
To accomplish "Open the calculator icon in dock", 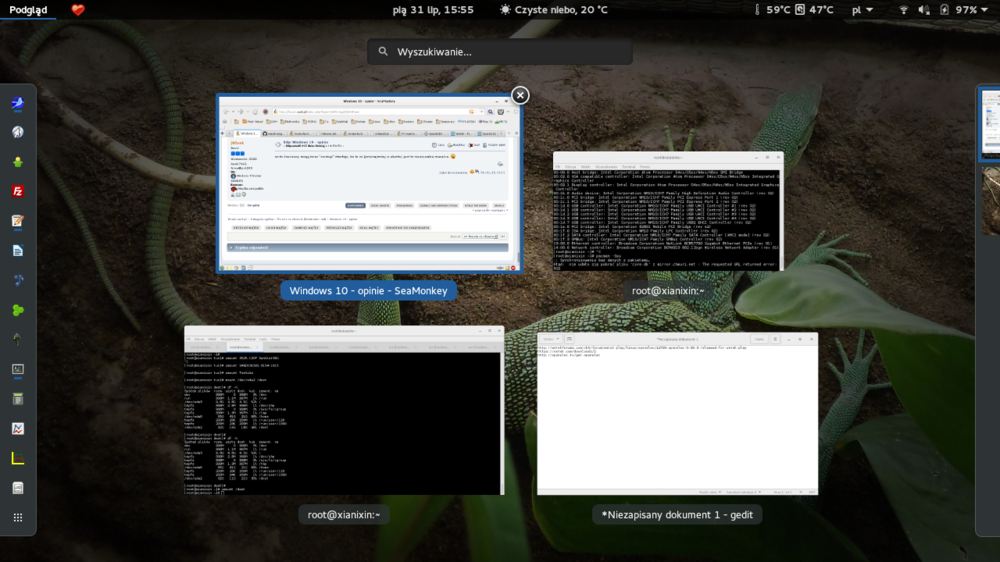I will (x=18, y=399).
